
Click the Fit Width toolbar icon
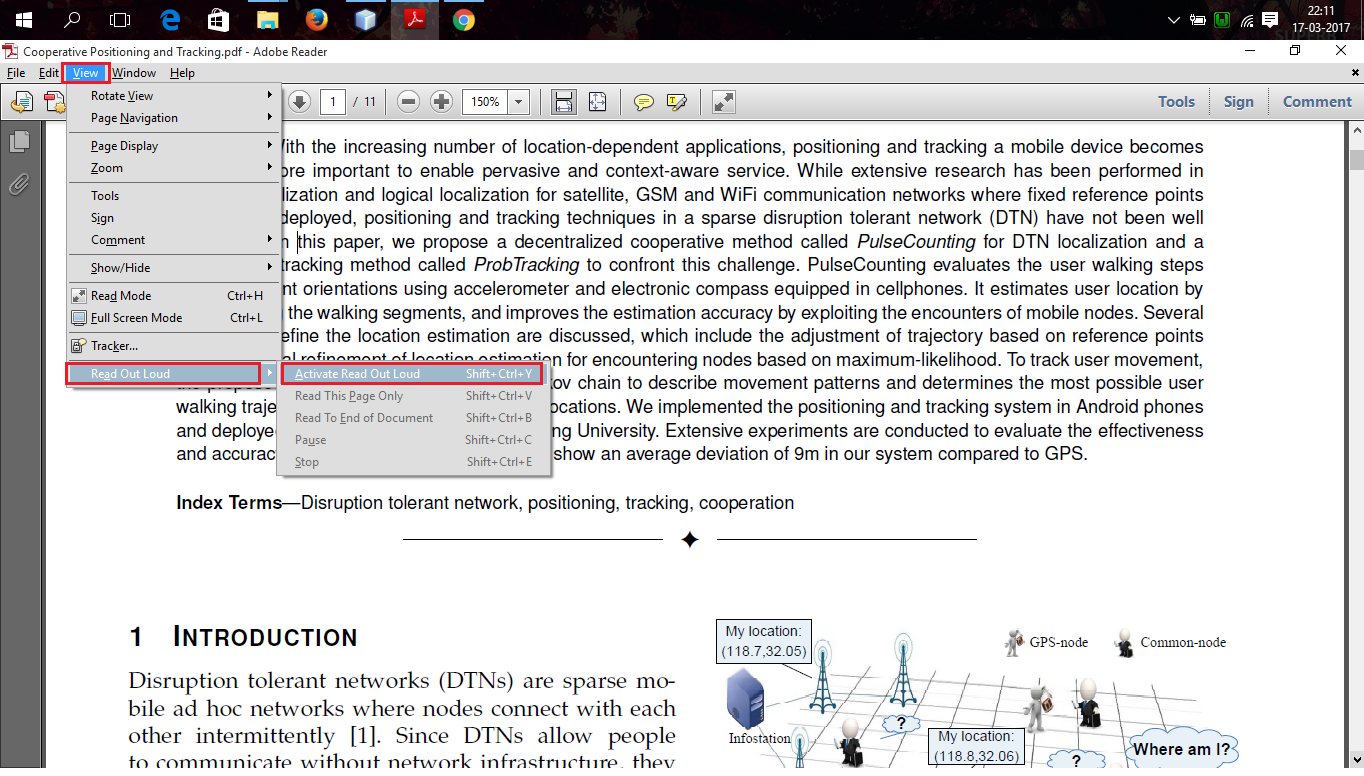click(x=563, y=101)
